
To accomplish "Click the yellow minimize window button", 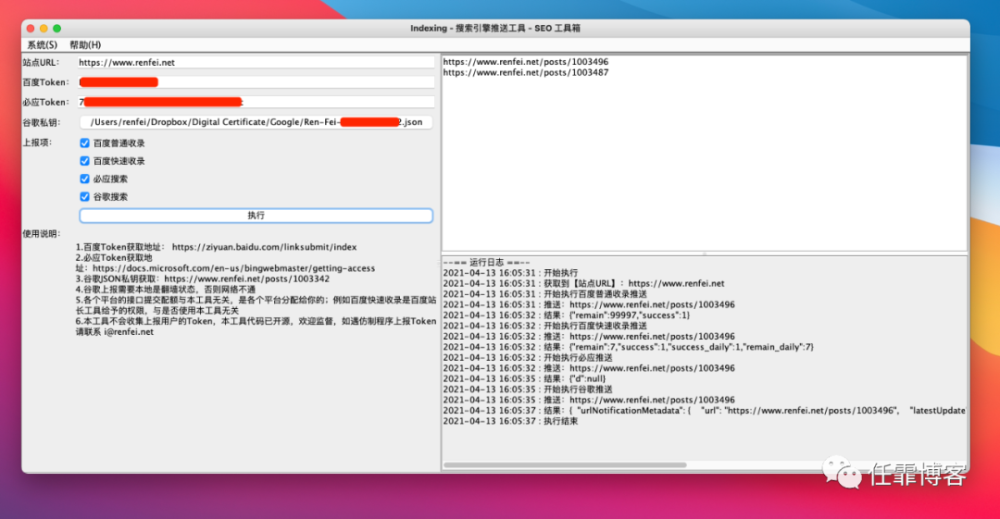I will (x=43, y=28).
